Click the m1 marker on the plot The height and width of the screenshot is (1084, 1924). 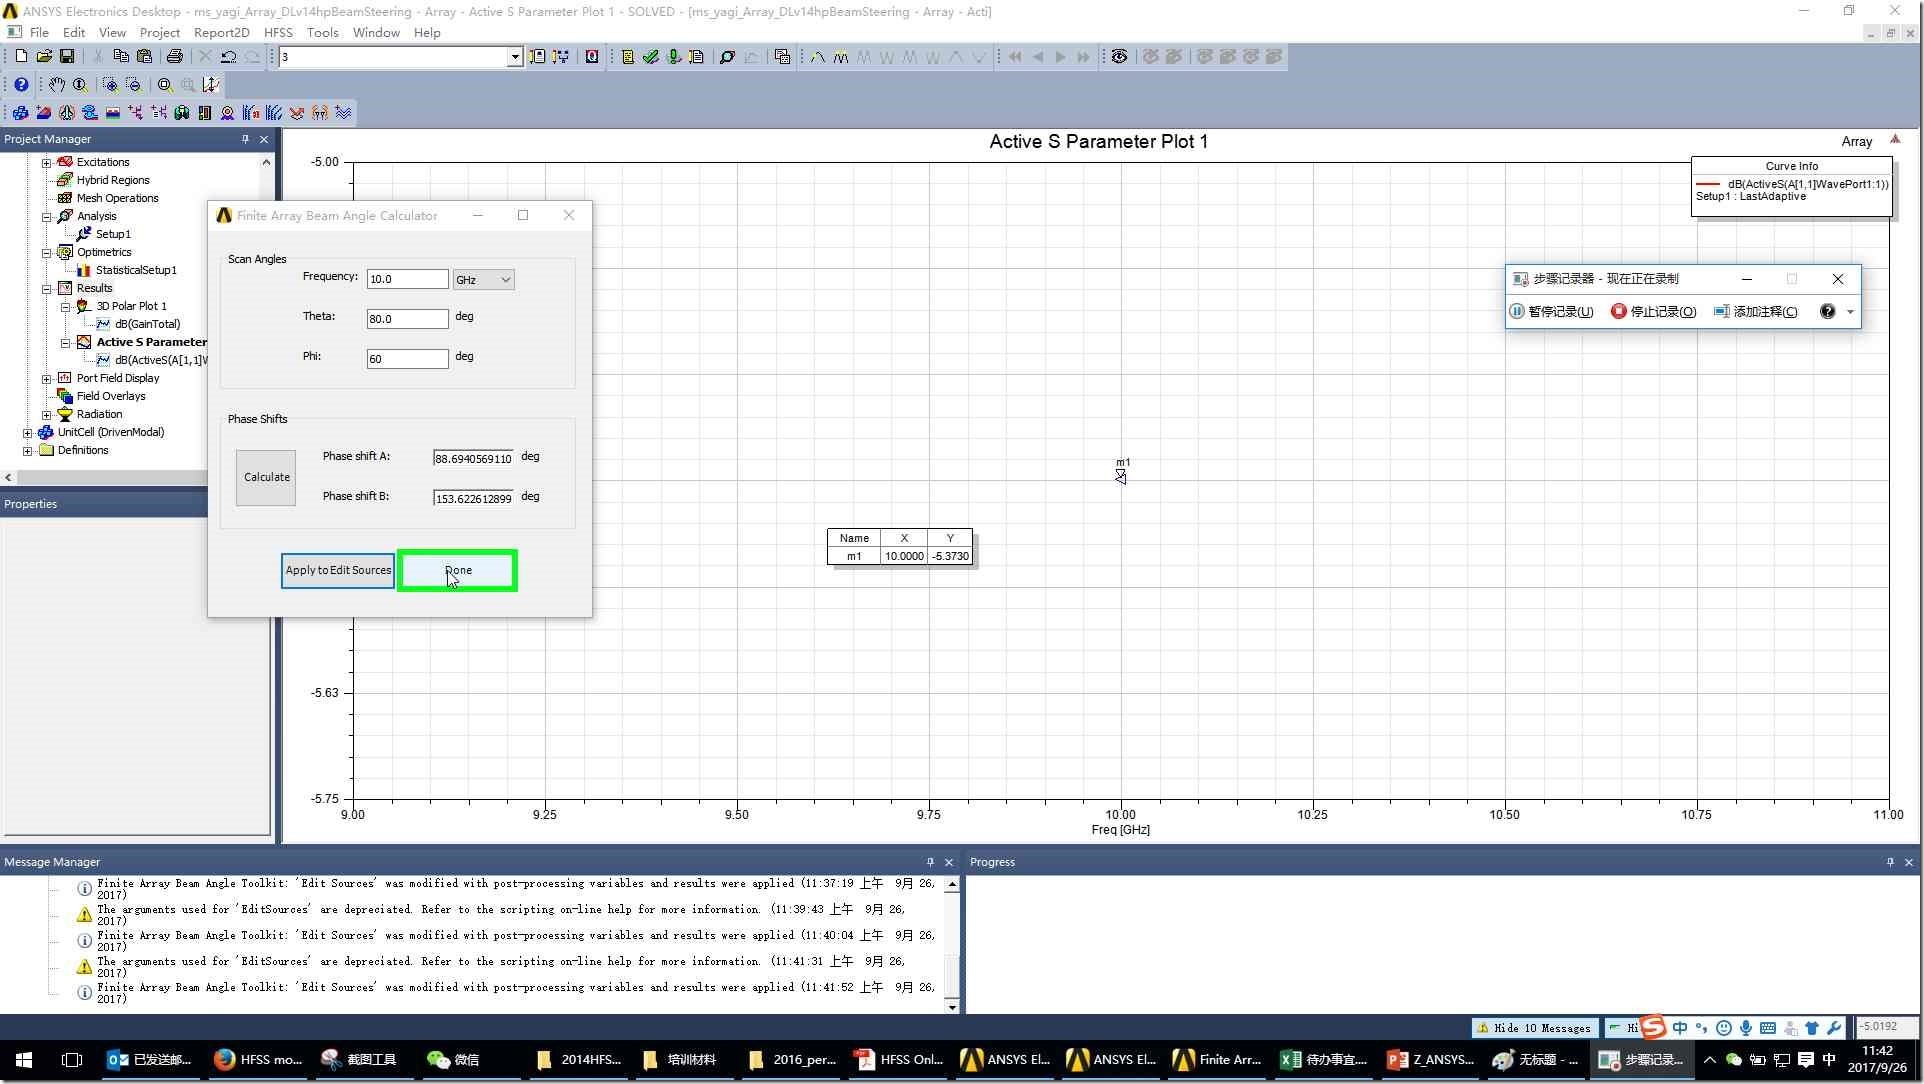pyautogui.click(x=1121, y=477)
